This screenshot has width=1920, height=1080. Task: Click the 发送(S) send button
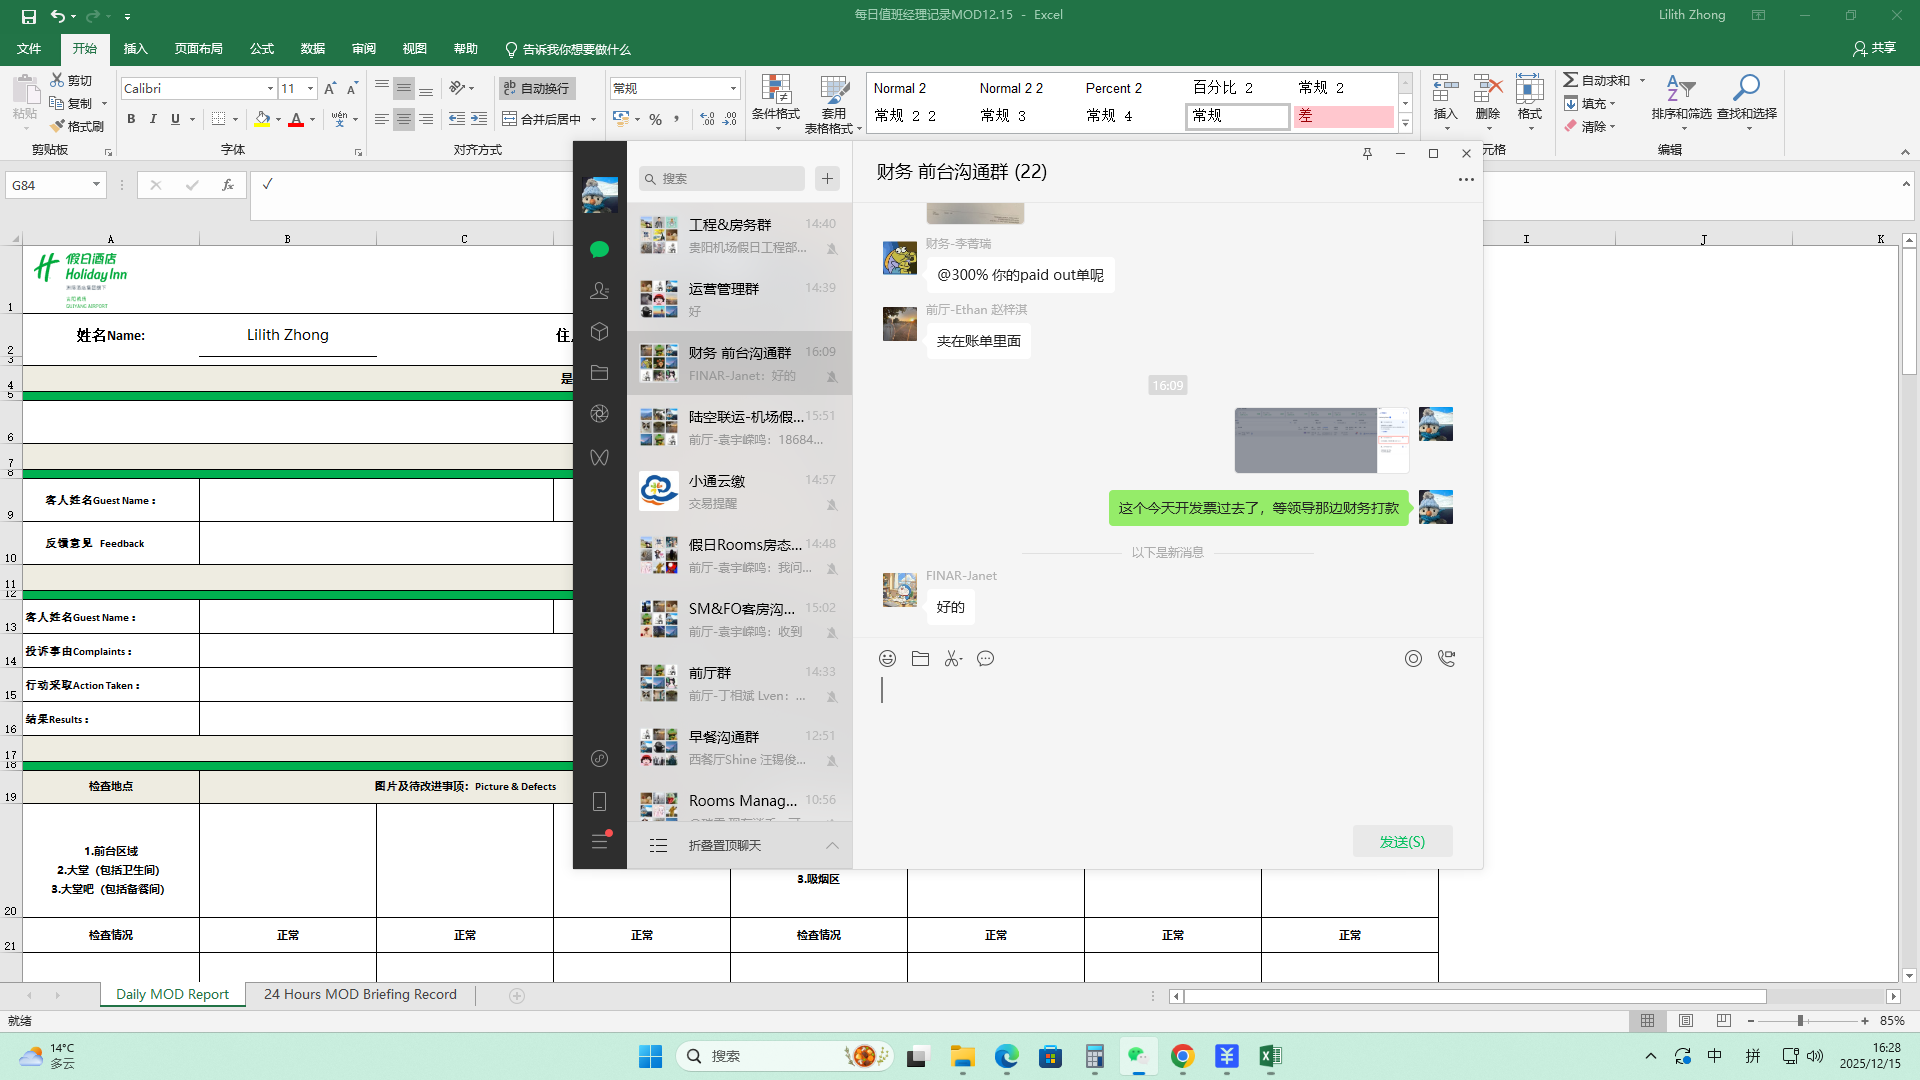(1402, 841)
